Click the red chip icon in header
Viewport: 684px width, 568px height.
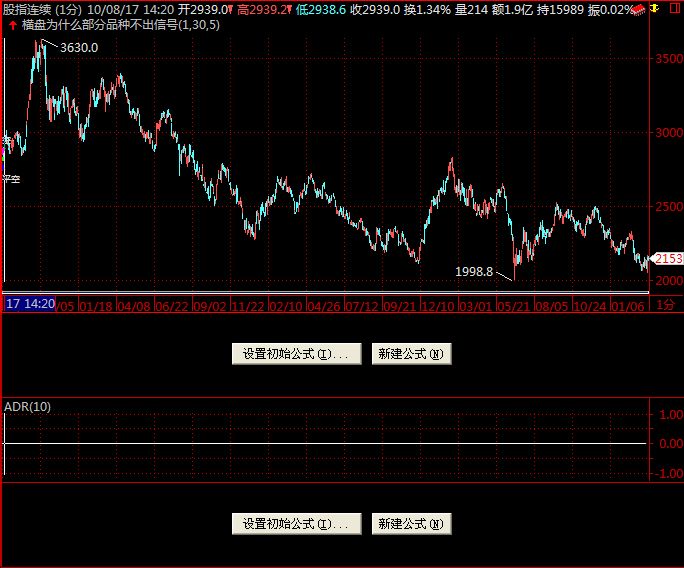pos(638,10)
